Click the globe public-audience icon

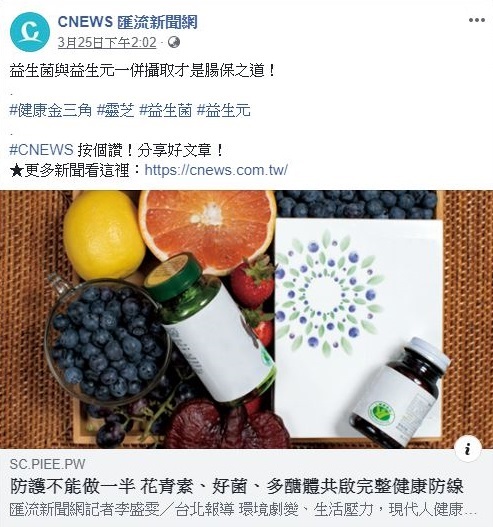tap(174, 42)
